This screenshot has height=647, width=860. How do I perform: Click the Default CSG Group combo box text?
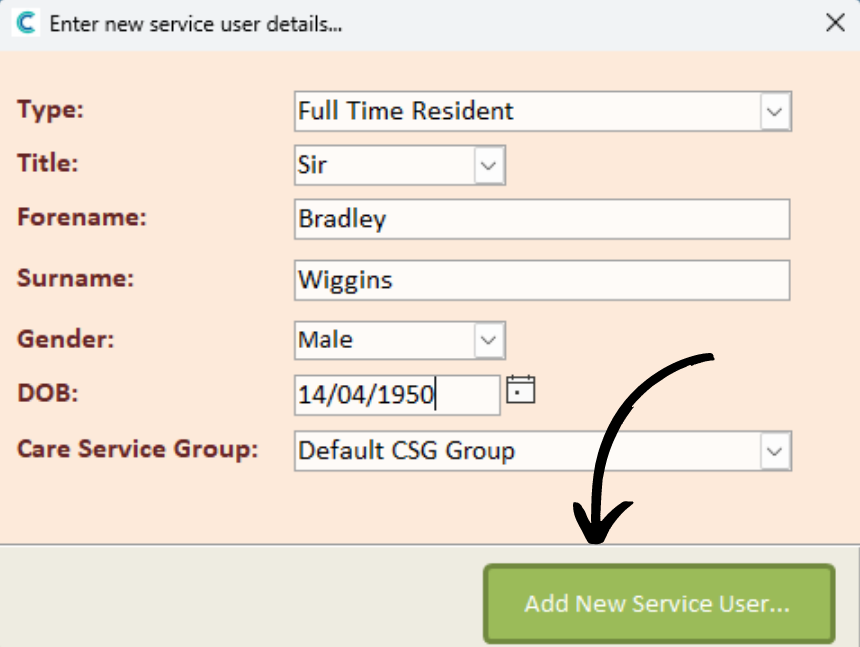[406, 451]
